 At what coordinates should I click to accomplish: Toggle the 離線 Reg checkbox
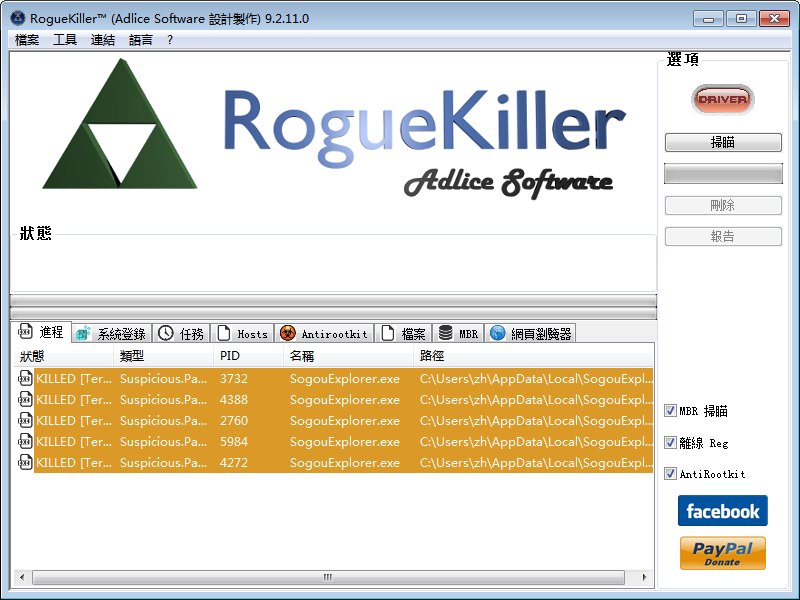click(x=670, y=443)
